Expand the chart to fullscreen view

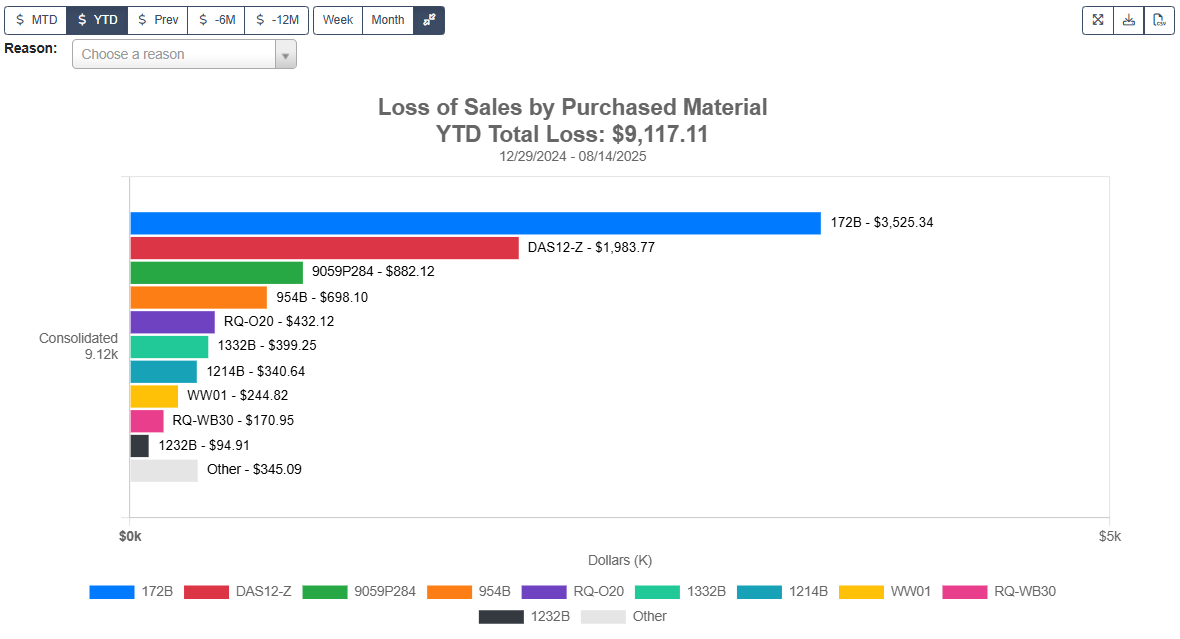click(x=1097, y=20)
